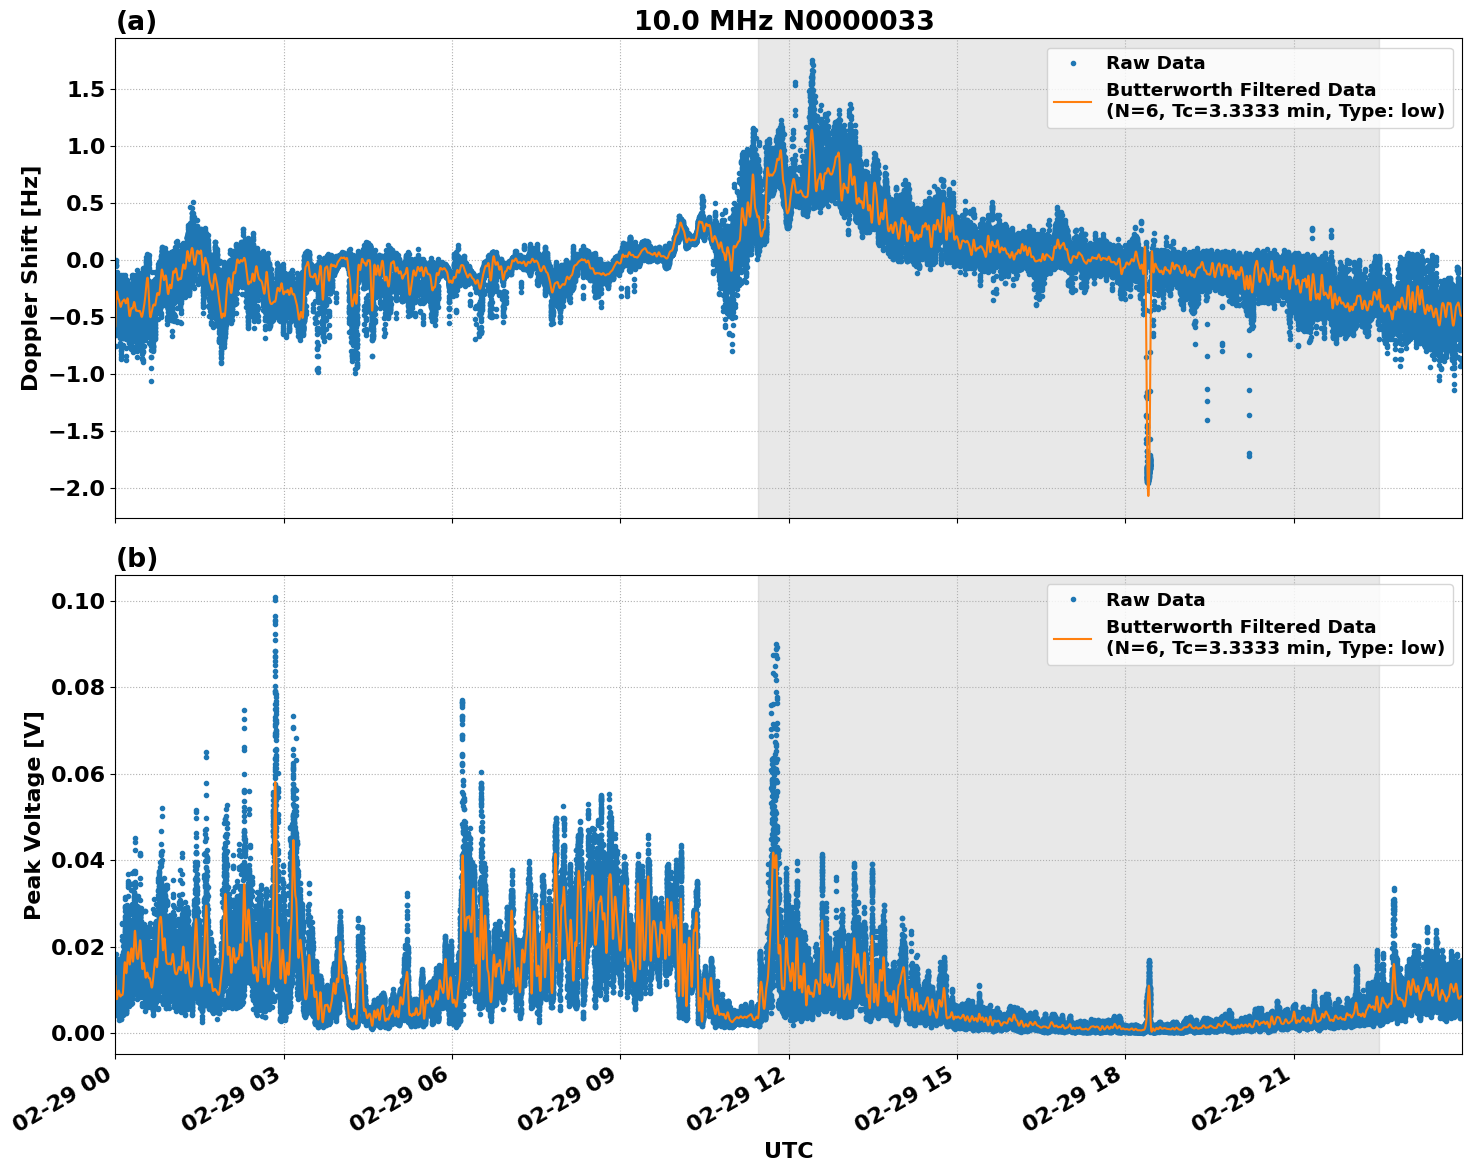Click the Doppler Shift [Hz] axis label

(30, 270)
